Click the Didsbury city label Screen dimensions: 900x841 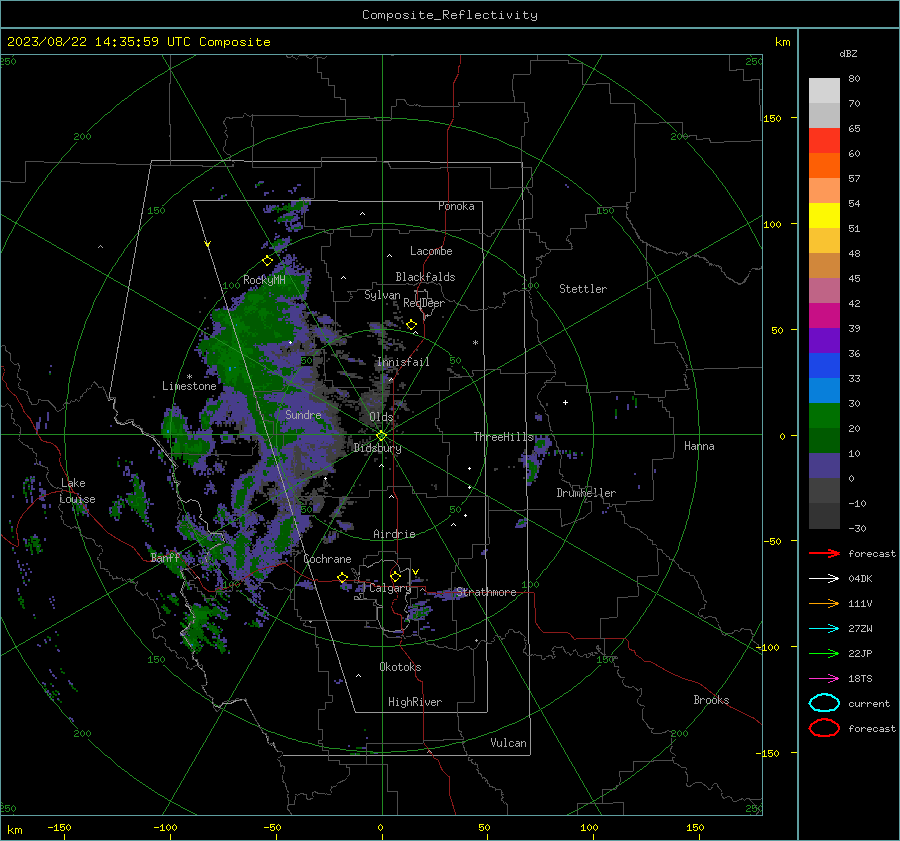[x=378, y=448]
